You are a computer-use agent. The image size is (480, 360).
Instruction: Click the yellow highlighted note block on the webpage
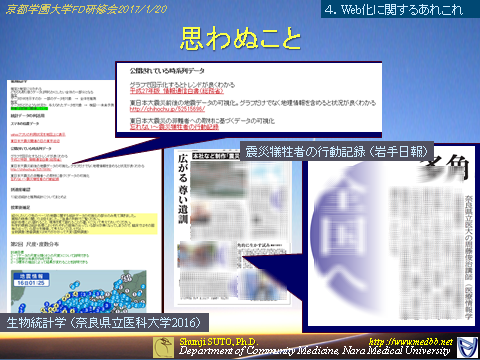point(84,223)
